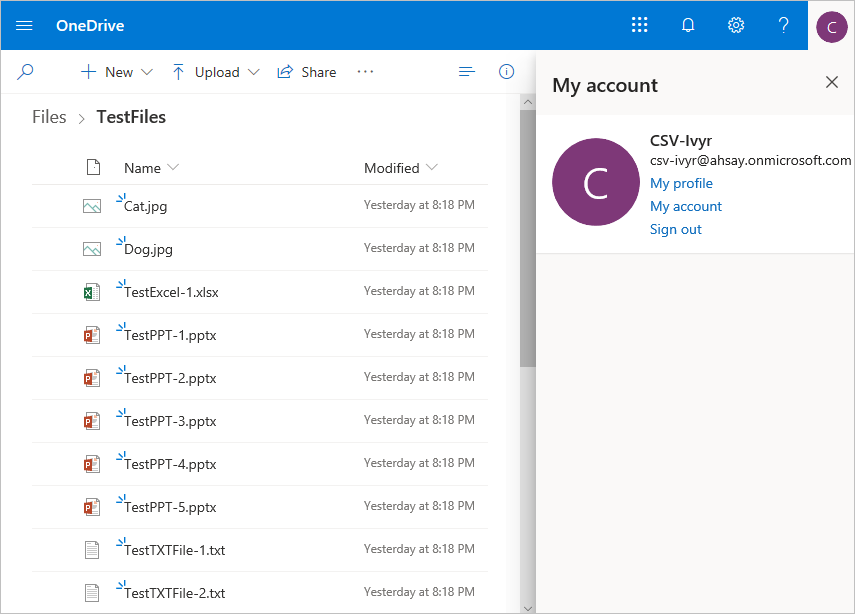
Task: Click the account avatar in header
Action: pyautogui.click(x=831, y=26)
